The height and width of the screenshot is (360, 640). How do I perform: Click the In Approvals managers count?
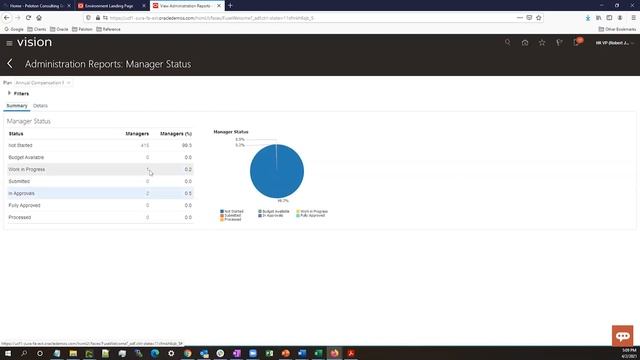(147, 193)
